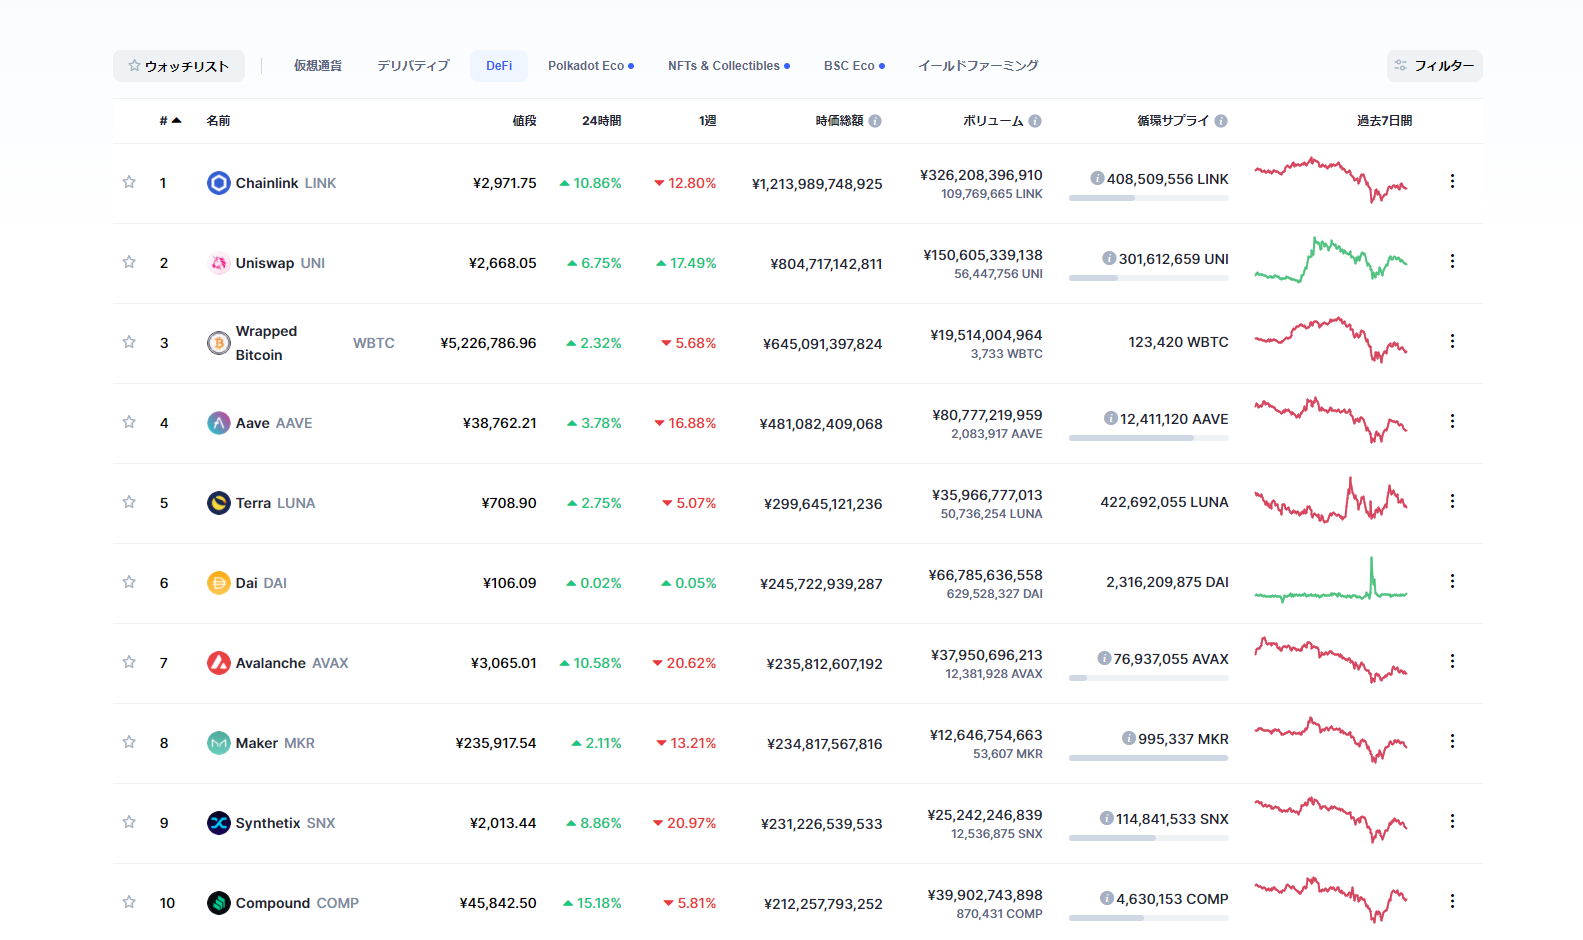
Task: Sort table by ボリューム column header
Action: [993, 121]
